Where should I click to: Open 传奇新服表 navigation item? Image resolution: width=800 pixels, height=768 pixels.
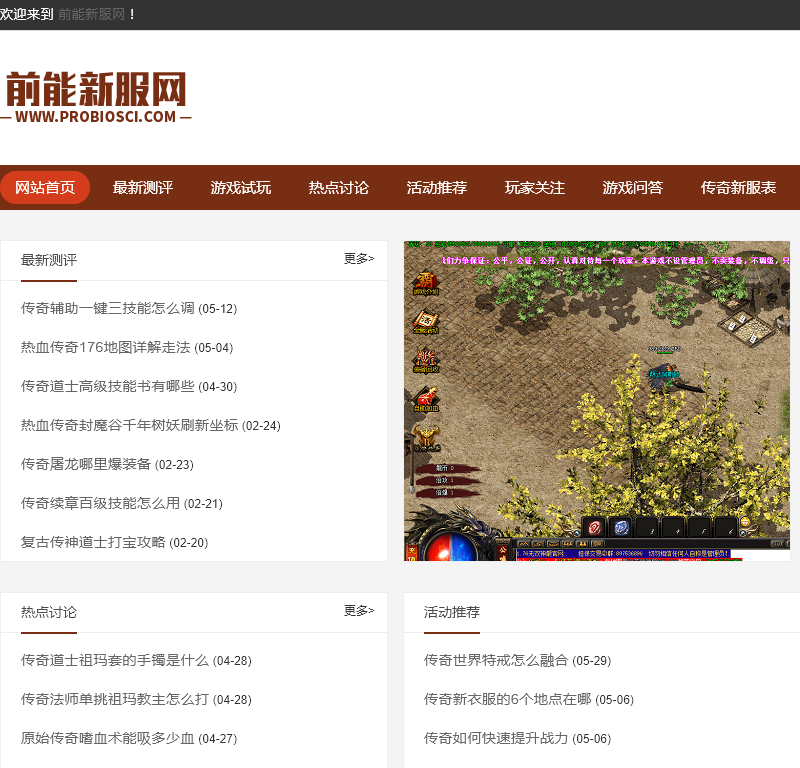click(738, 187)
